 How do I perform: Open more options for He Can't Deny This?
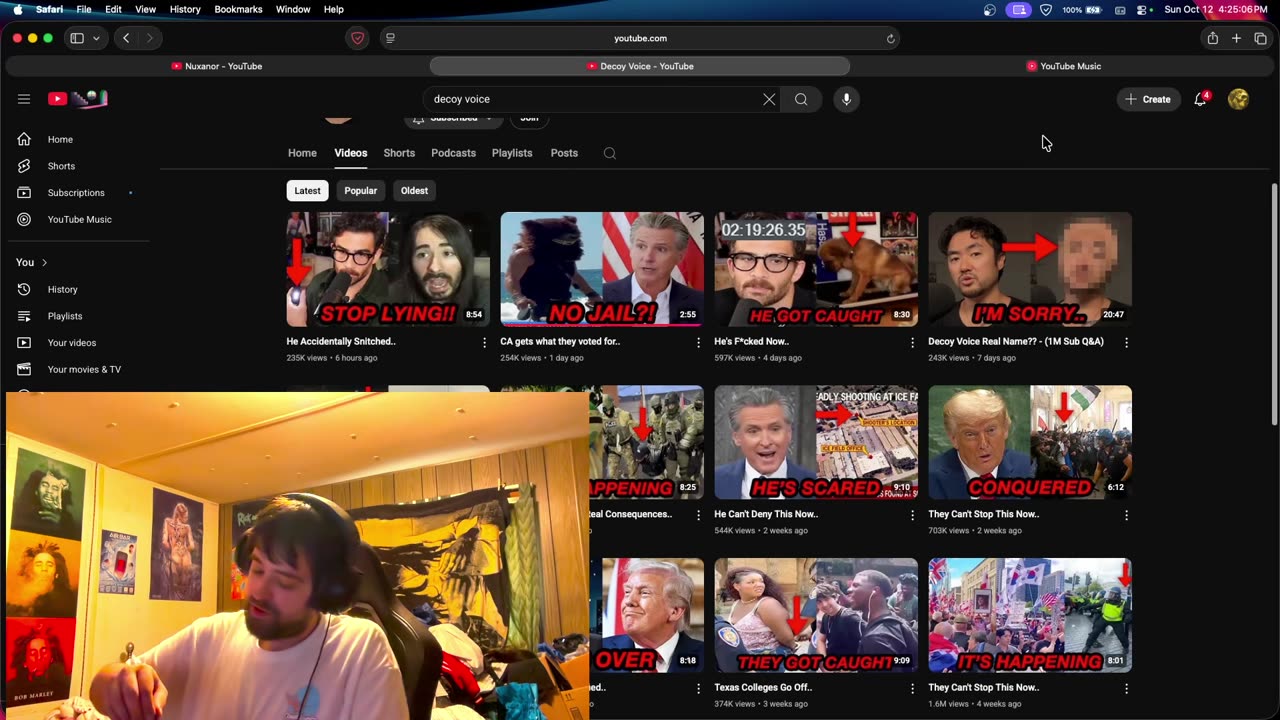[912, 515]
